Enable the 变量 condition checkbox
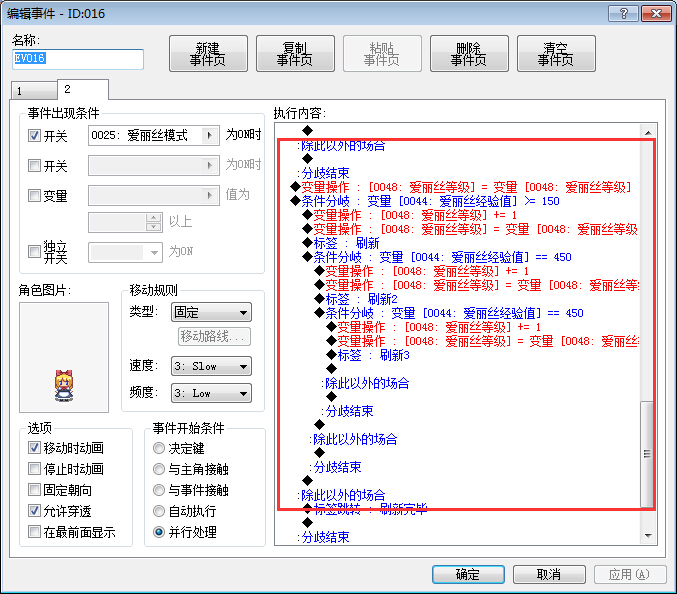 pos(34,196)
